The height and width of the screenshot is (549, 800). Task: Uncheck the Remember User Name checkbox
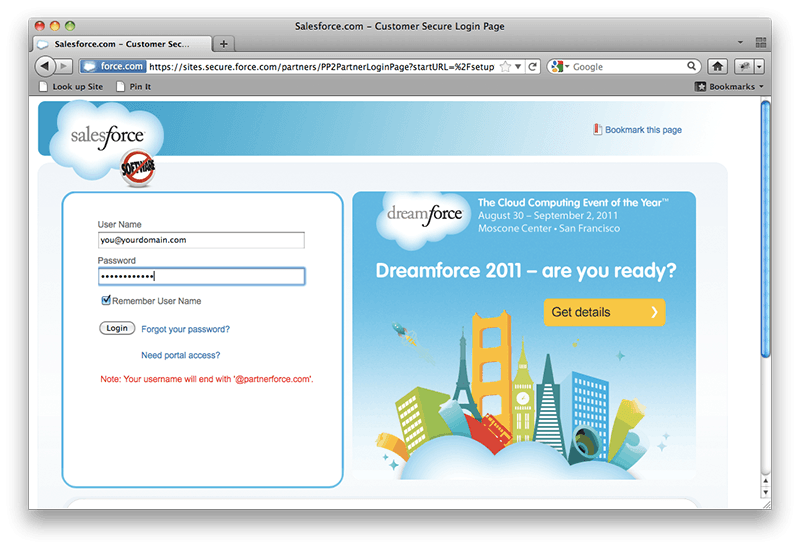pos(106,301)
